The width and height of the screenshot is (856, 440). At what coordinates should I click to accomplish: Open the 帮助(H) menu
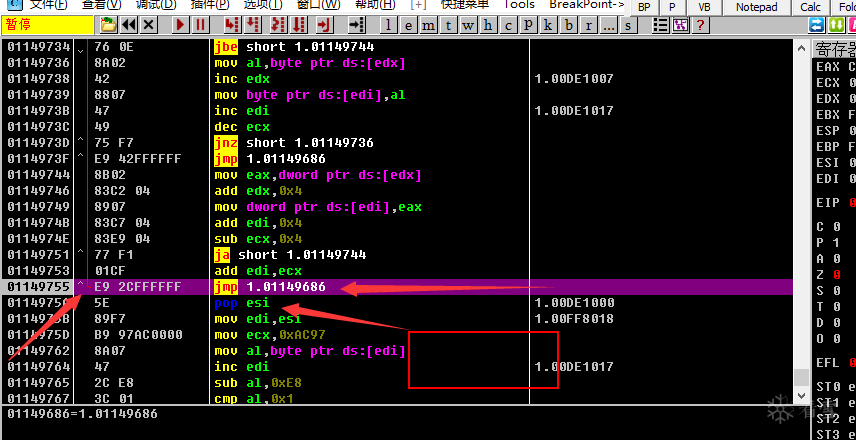pyautogui.click(x=374, y=5)
